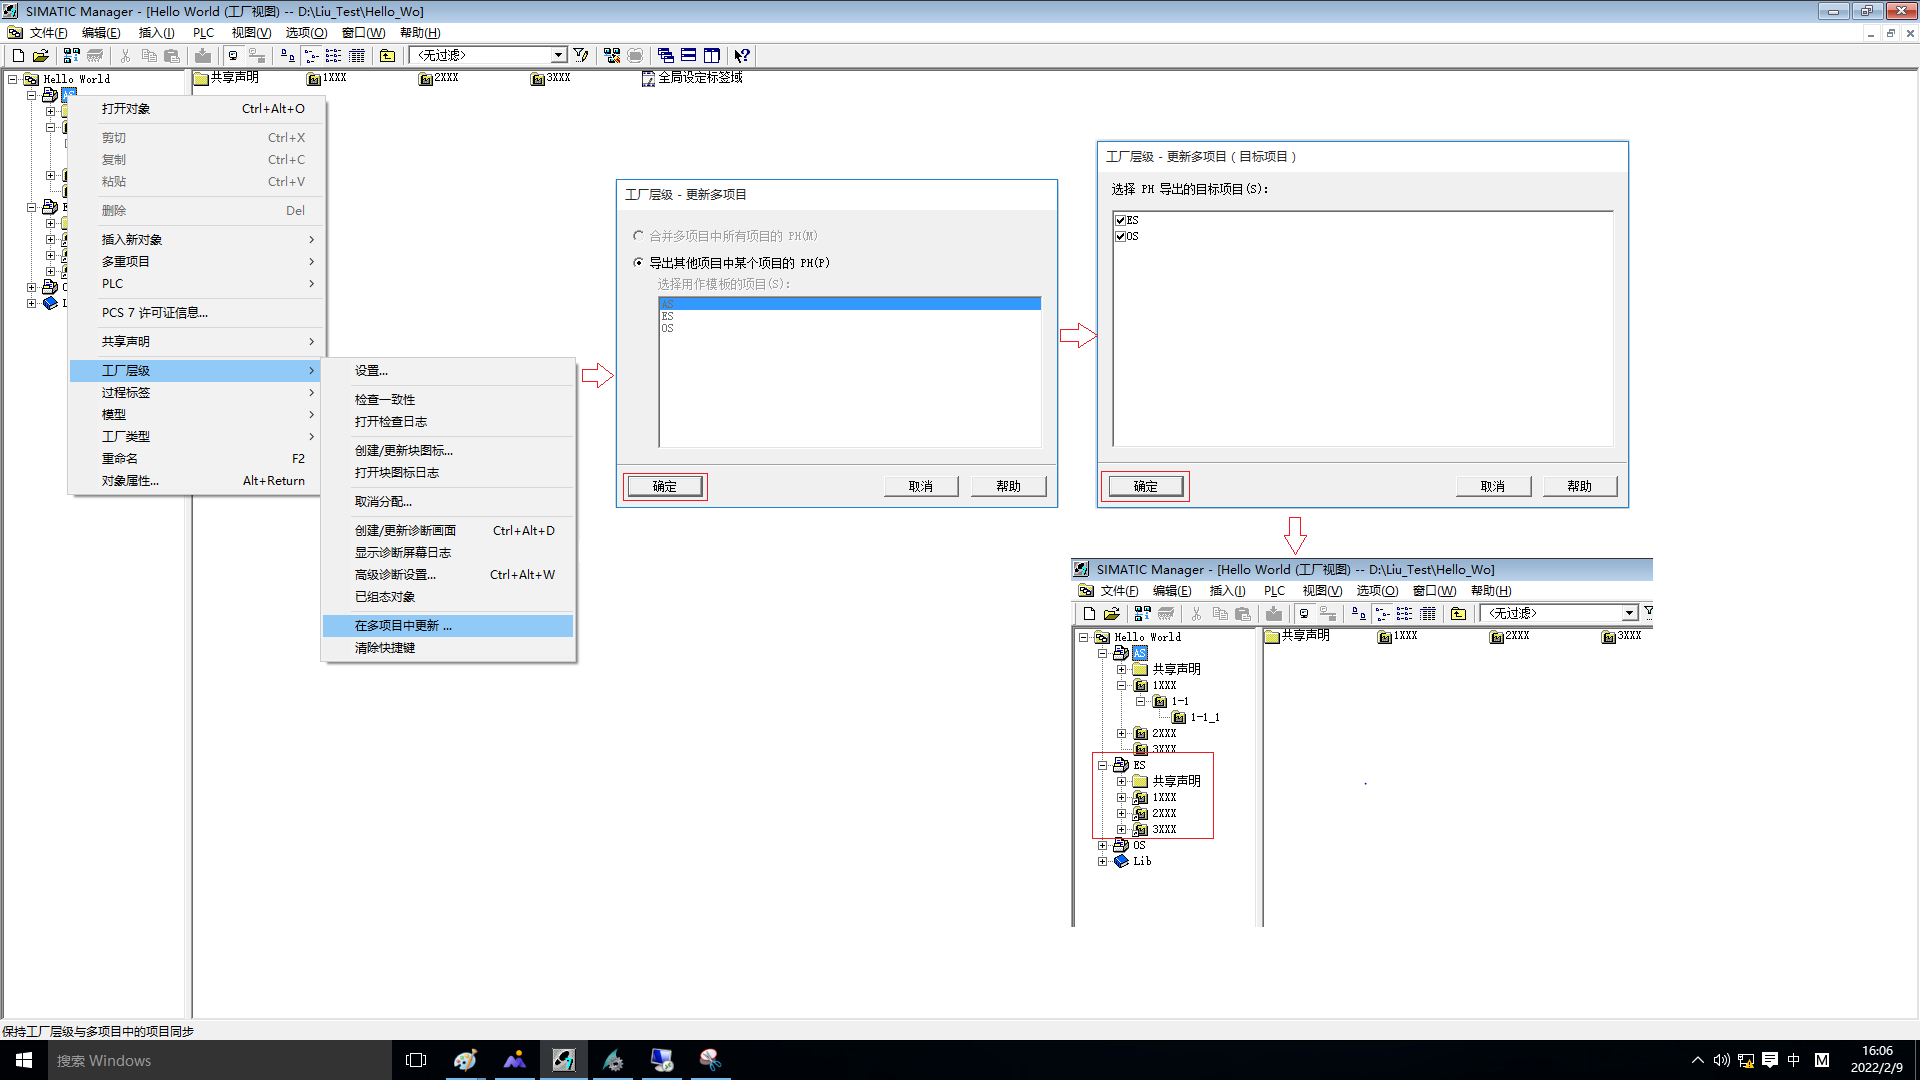Click 取消 in target project dialog
Viewport: 1920px width, 1080px height.
(x=1492, y=487)
